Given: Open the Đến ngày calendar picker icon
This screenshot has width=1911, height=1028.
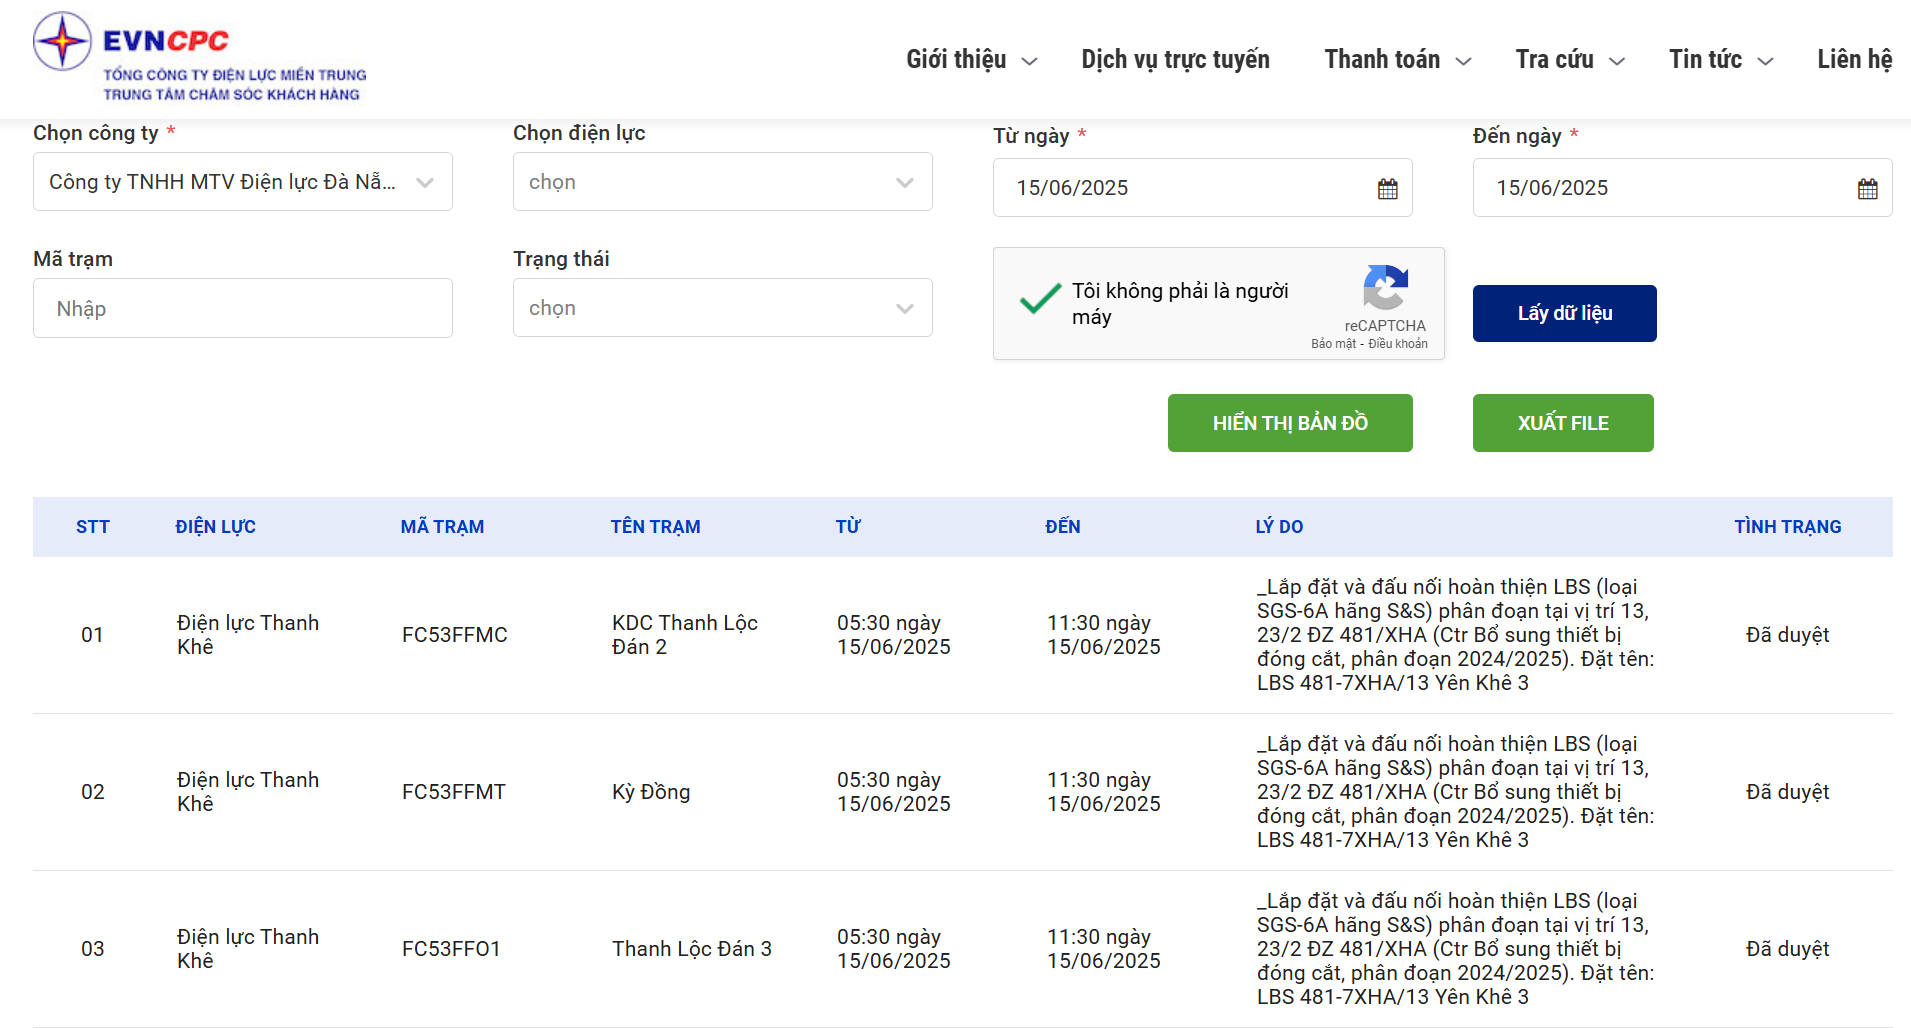Looking at the screenshot, I should [1867, 189].
